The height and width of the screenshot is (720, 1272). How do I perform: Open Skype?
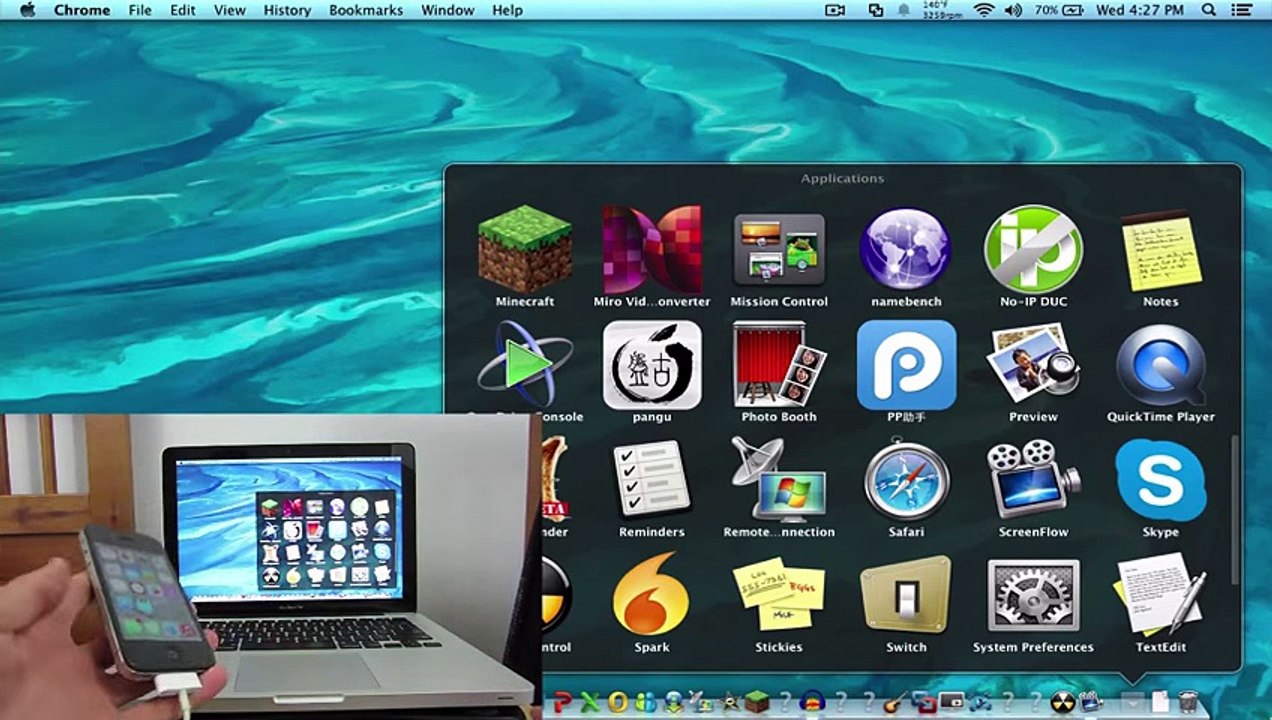pos(1160,480)
